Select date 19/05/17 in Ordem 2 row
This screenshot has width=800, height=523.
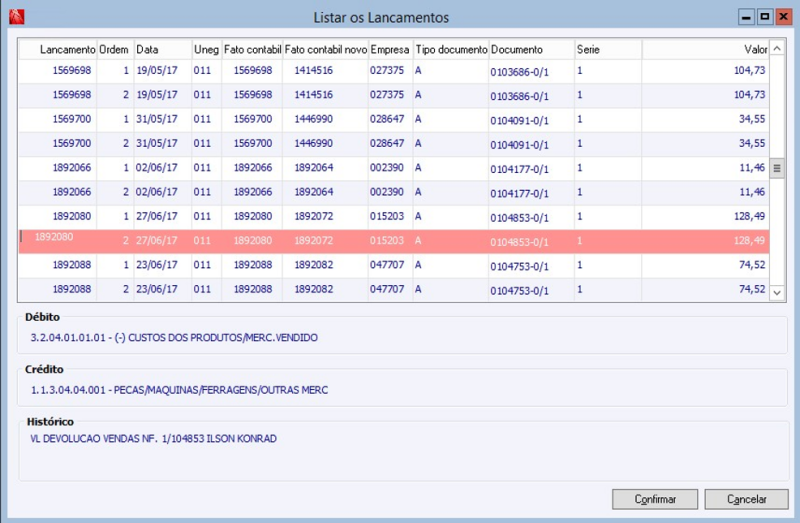157,95
